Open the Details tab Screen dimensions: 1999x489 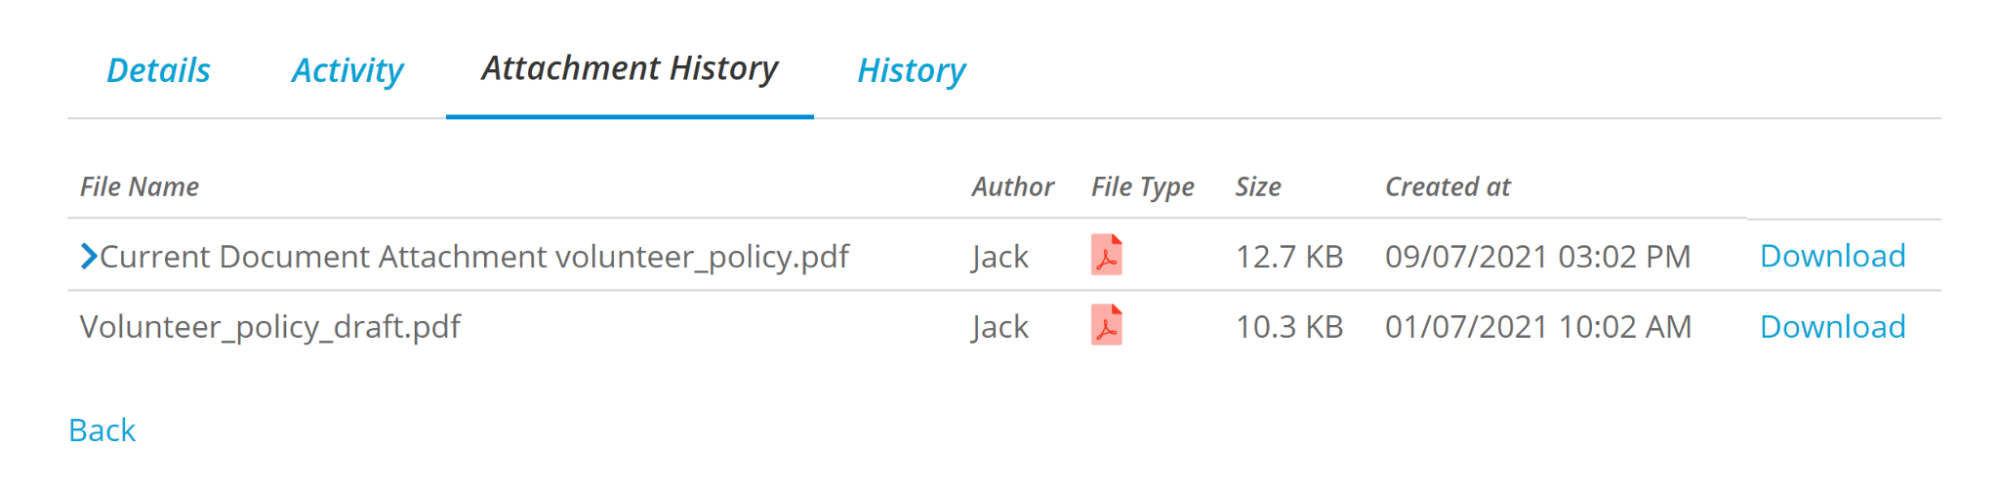pos(158,70)
